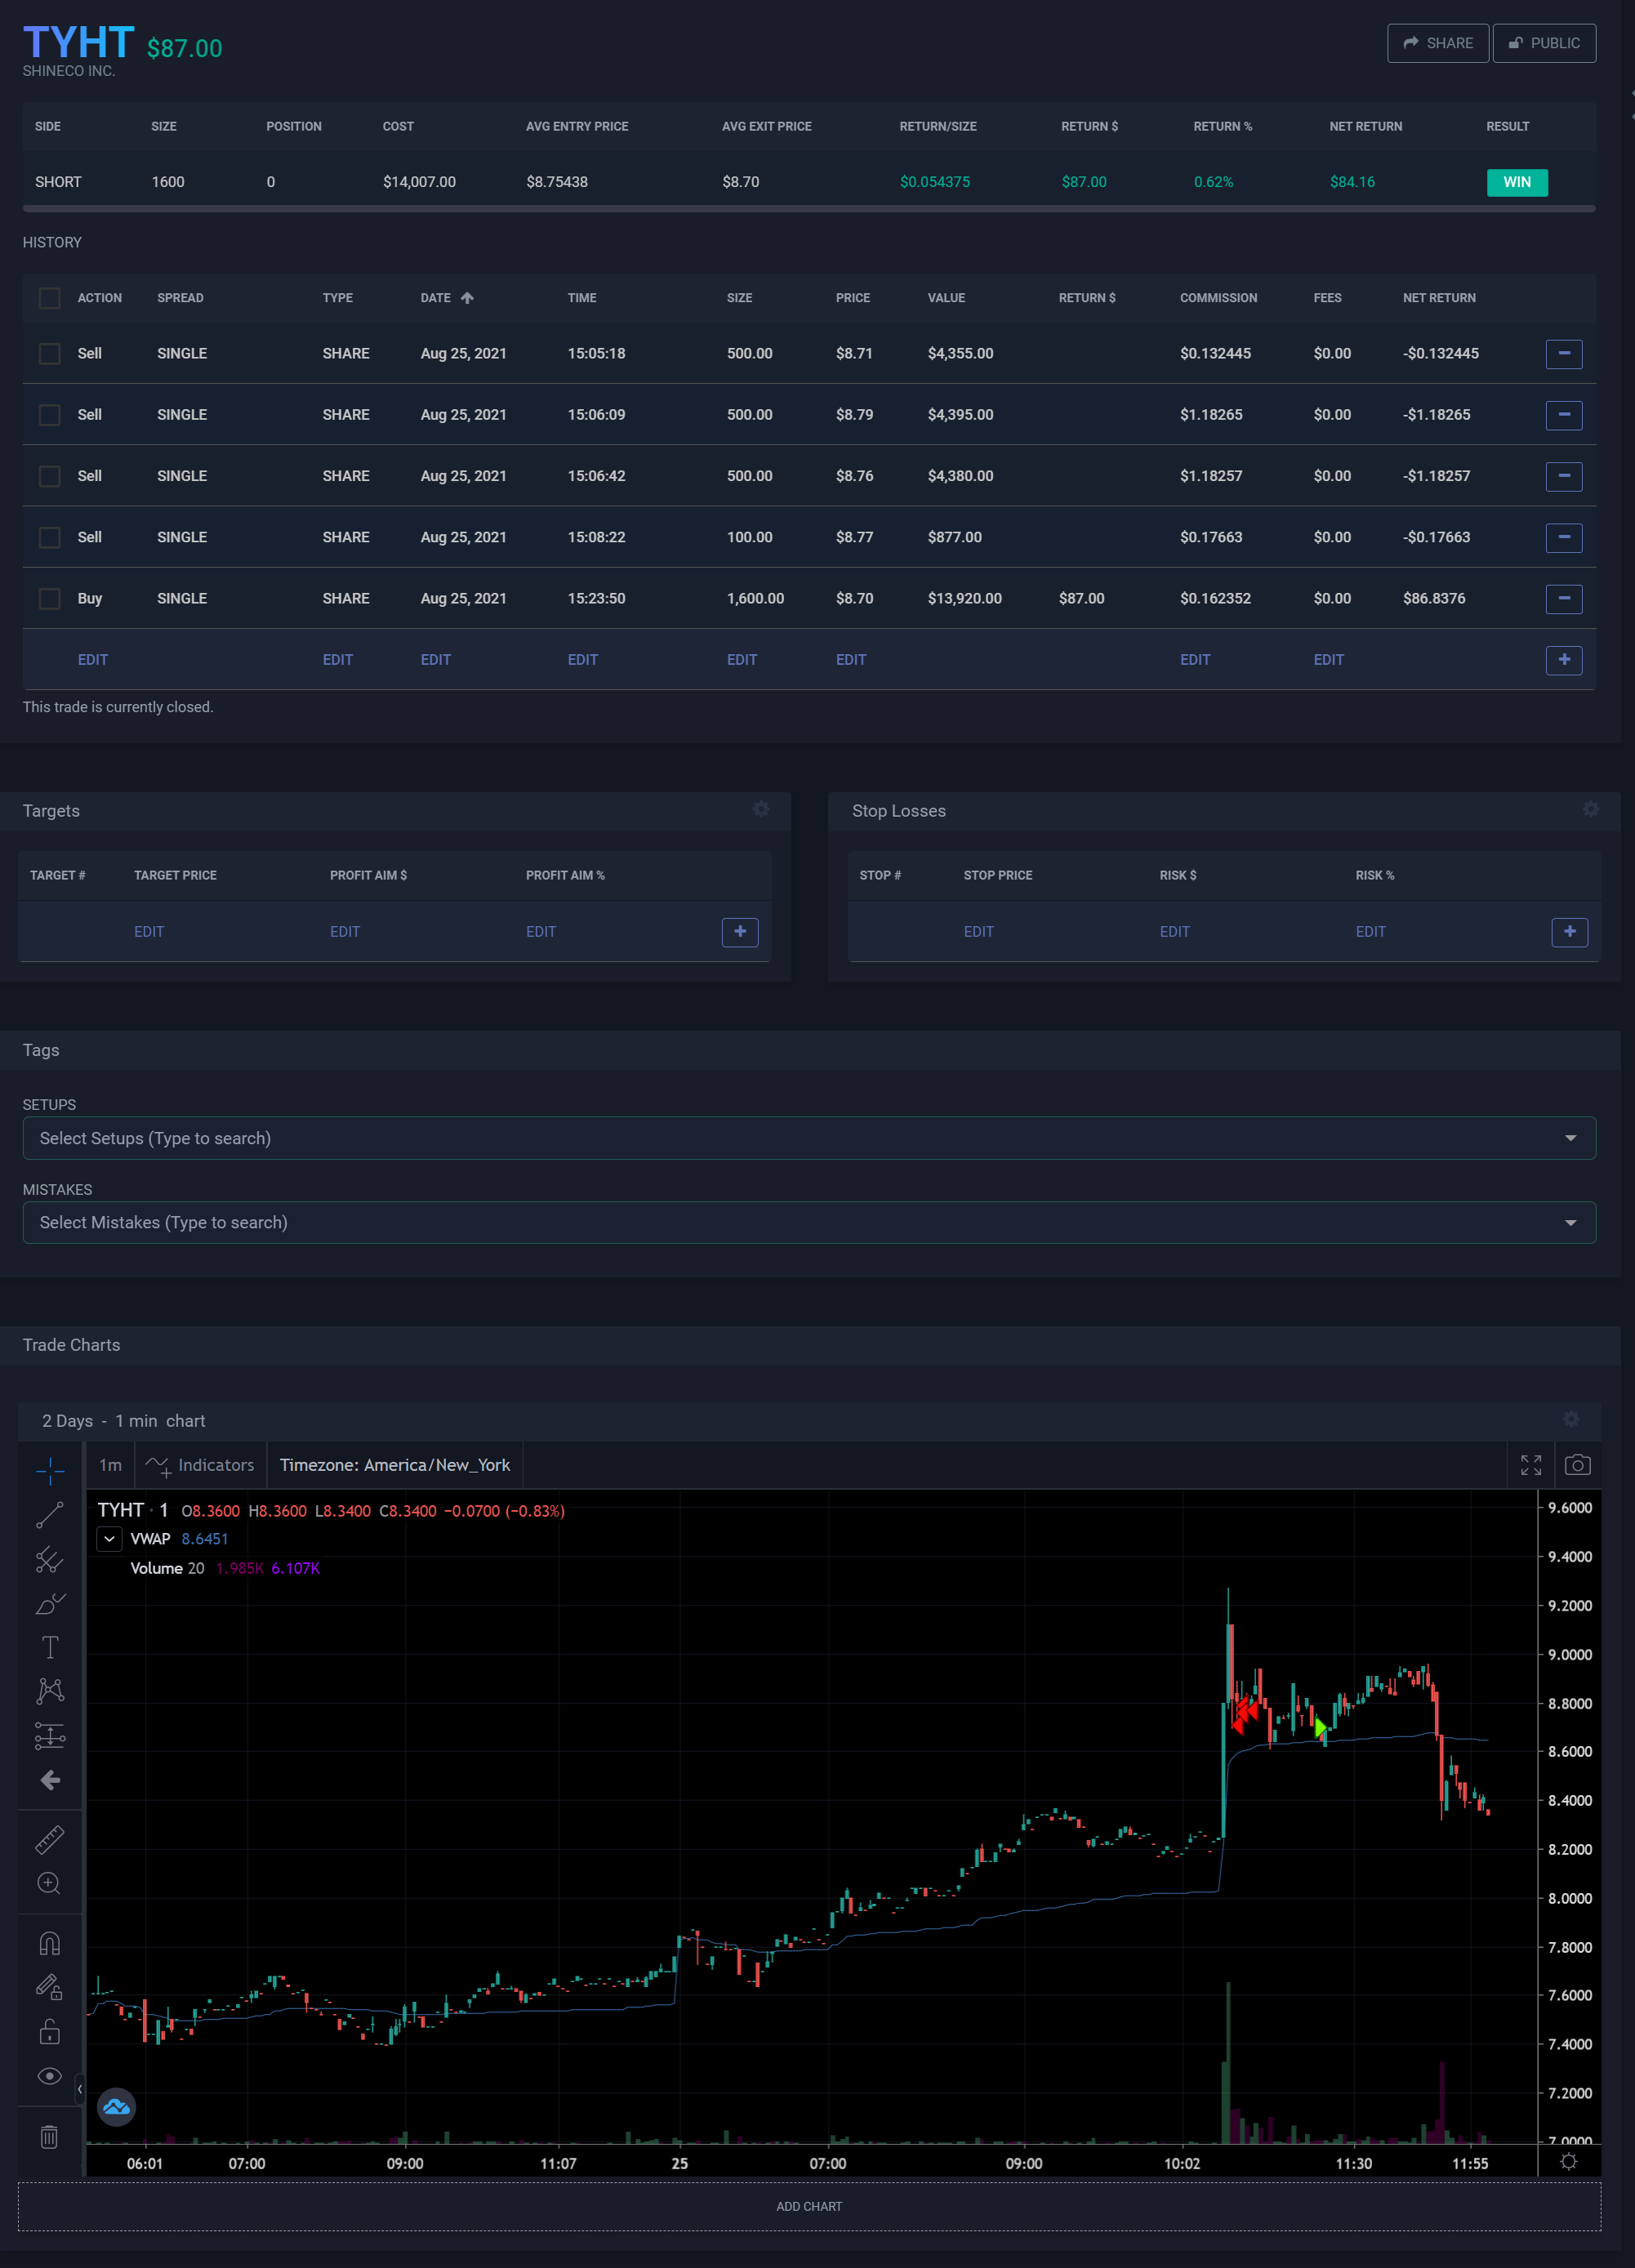Toggle the magnet mode icon

coord(49,1943)
